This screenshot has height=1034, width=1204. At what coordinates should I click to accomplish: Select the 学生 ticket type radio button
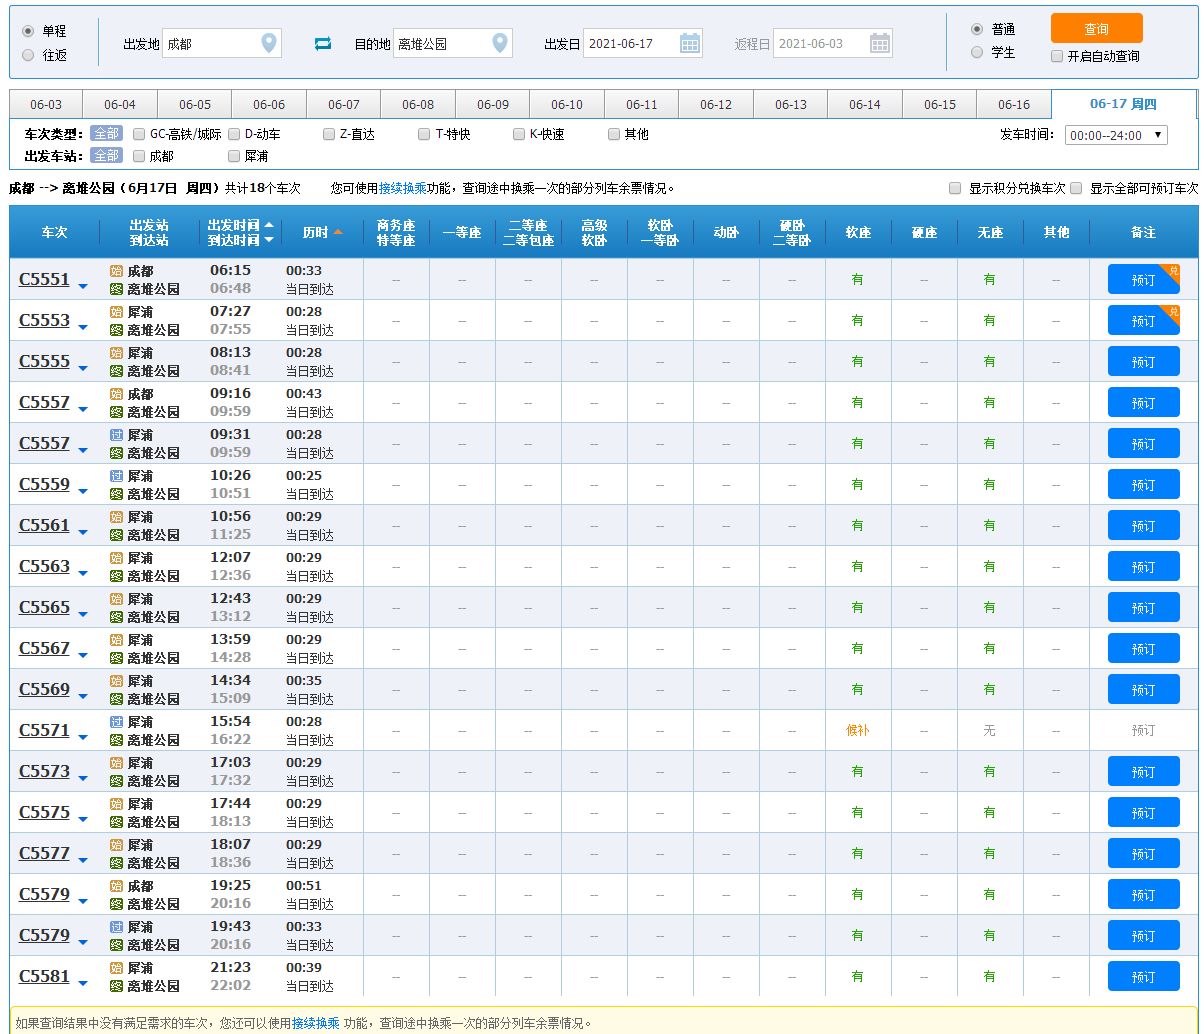point(977,52)
